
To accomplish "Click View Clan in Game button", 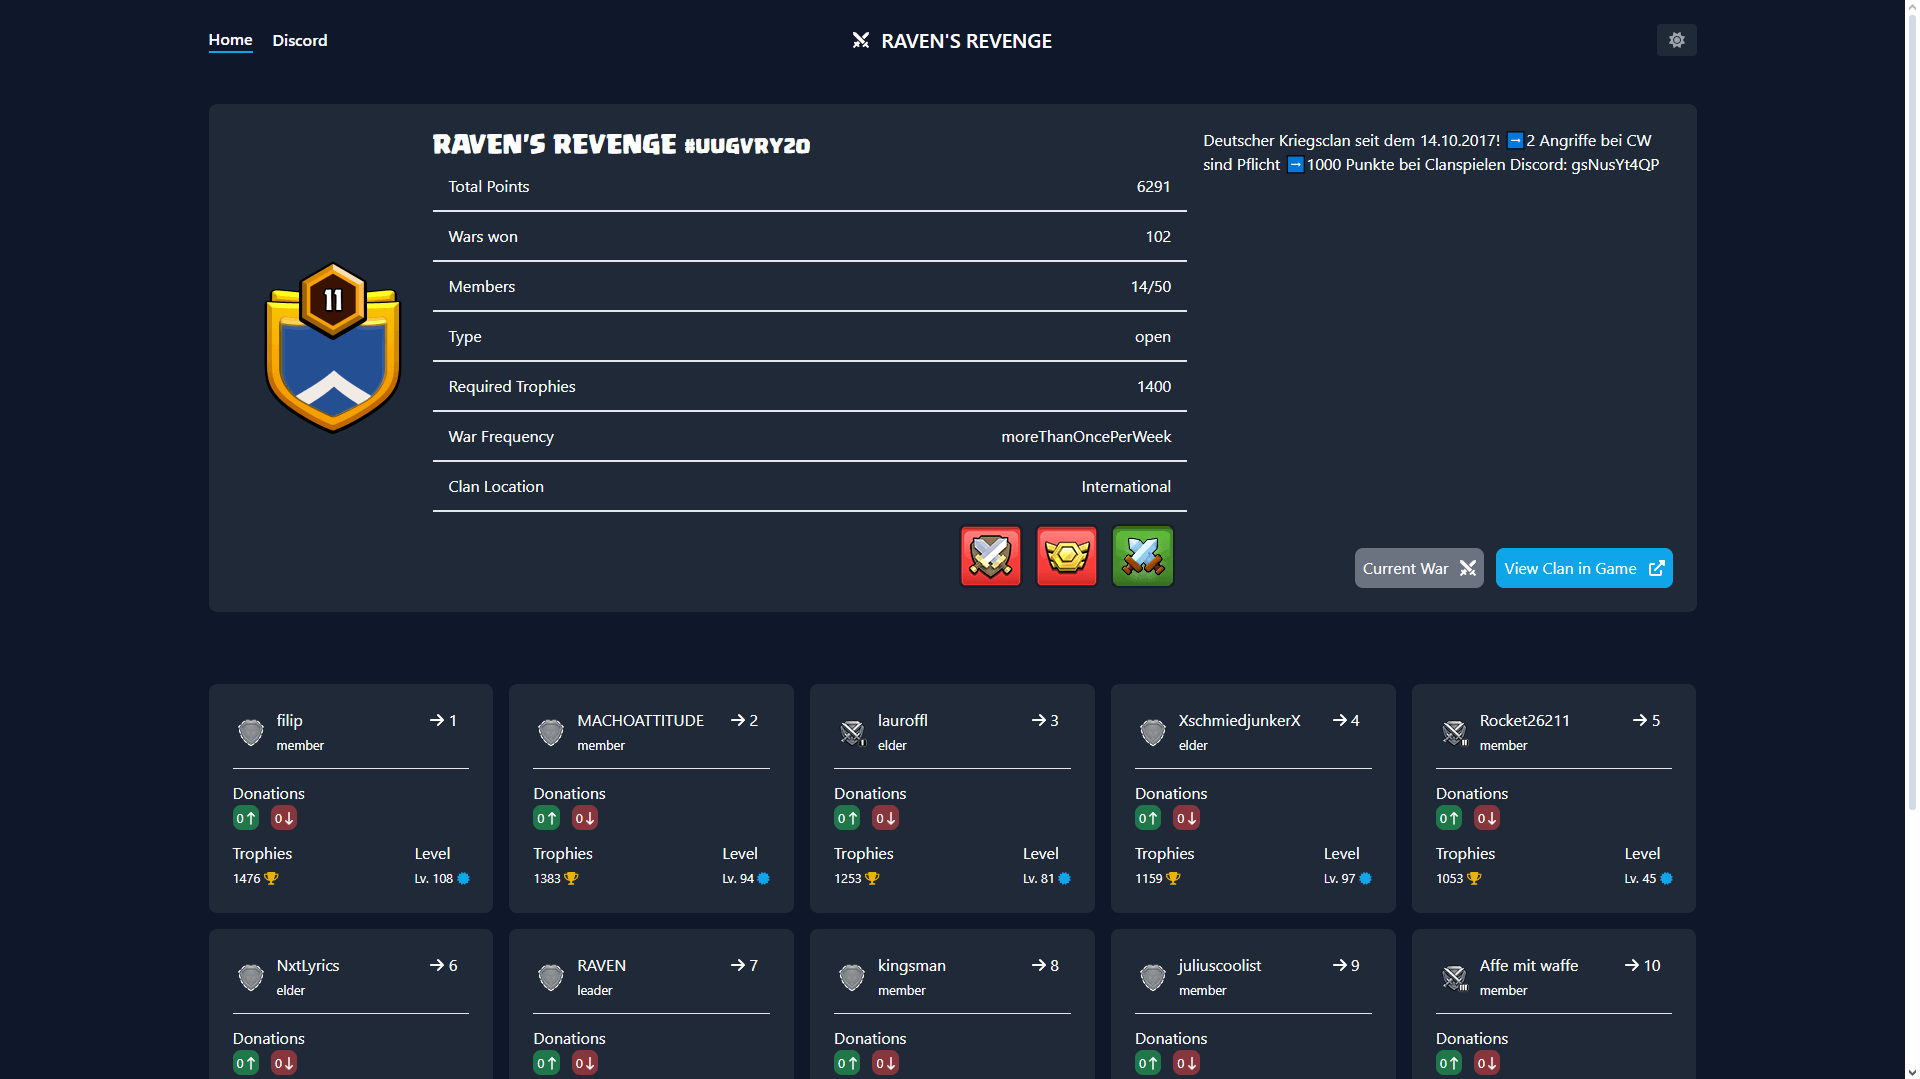I will (x=1584, y=568).
